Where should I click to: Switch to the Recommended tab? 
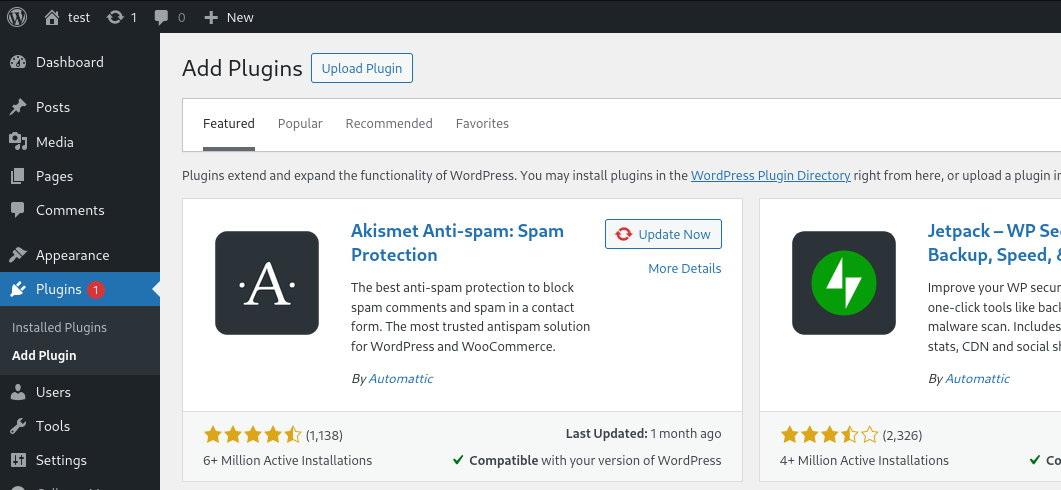pyautogui.click(x=389, y=124)
